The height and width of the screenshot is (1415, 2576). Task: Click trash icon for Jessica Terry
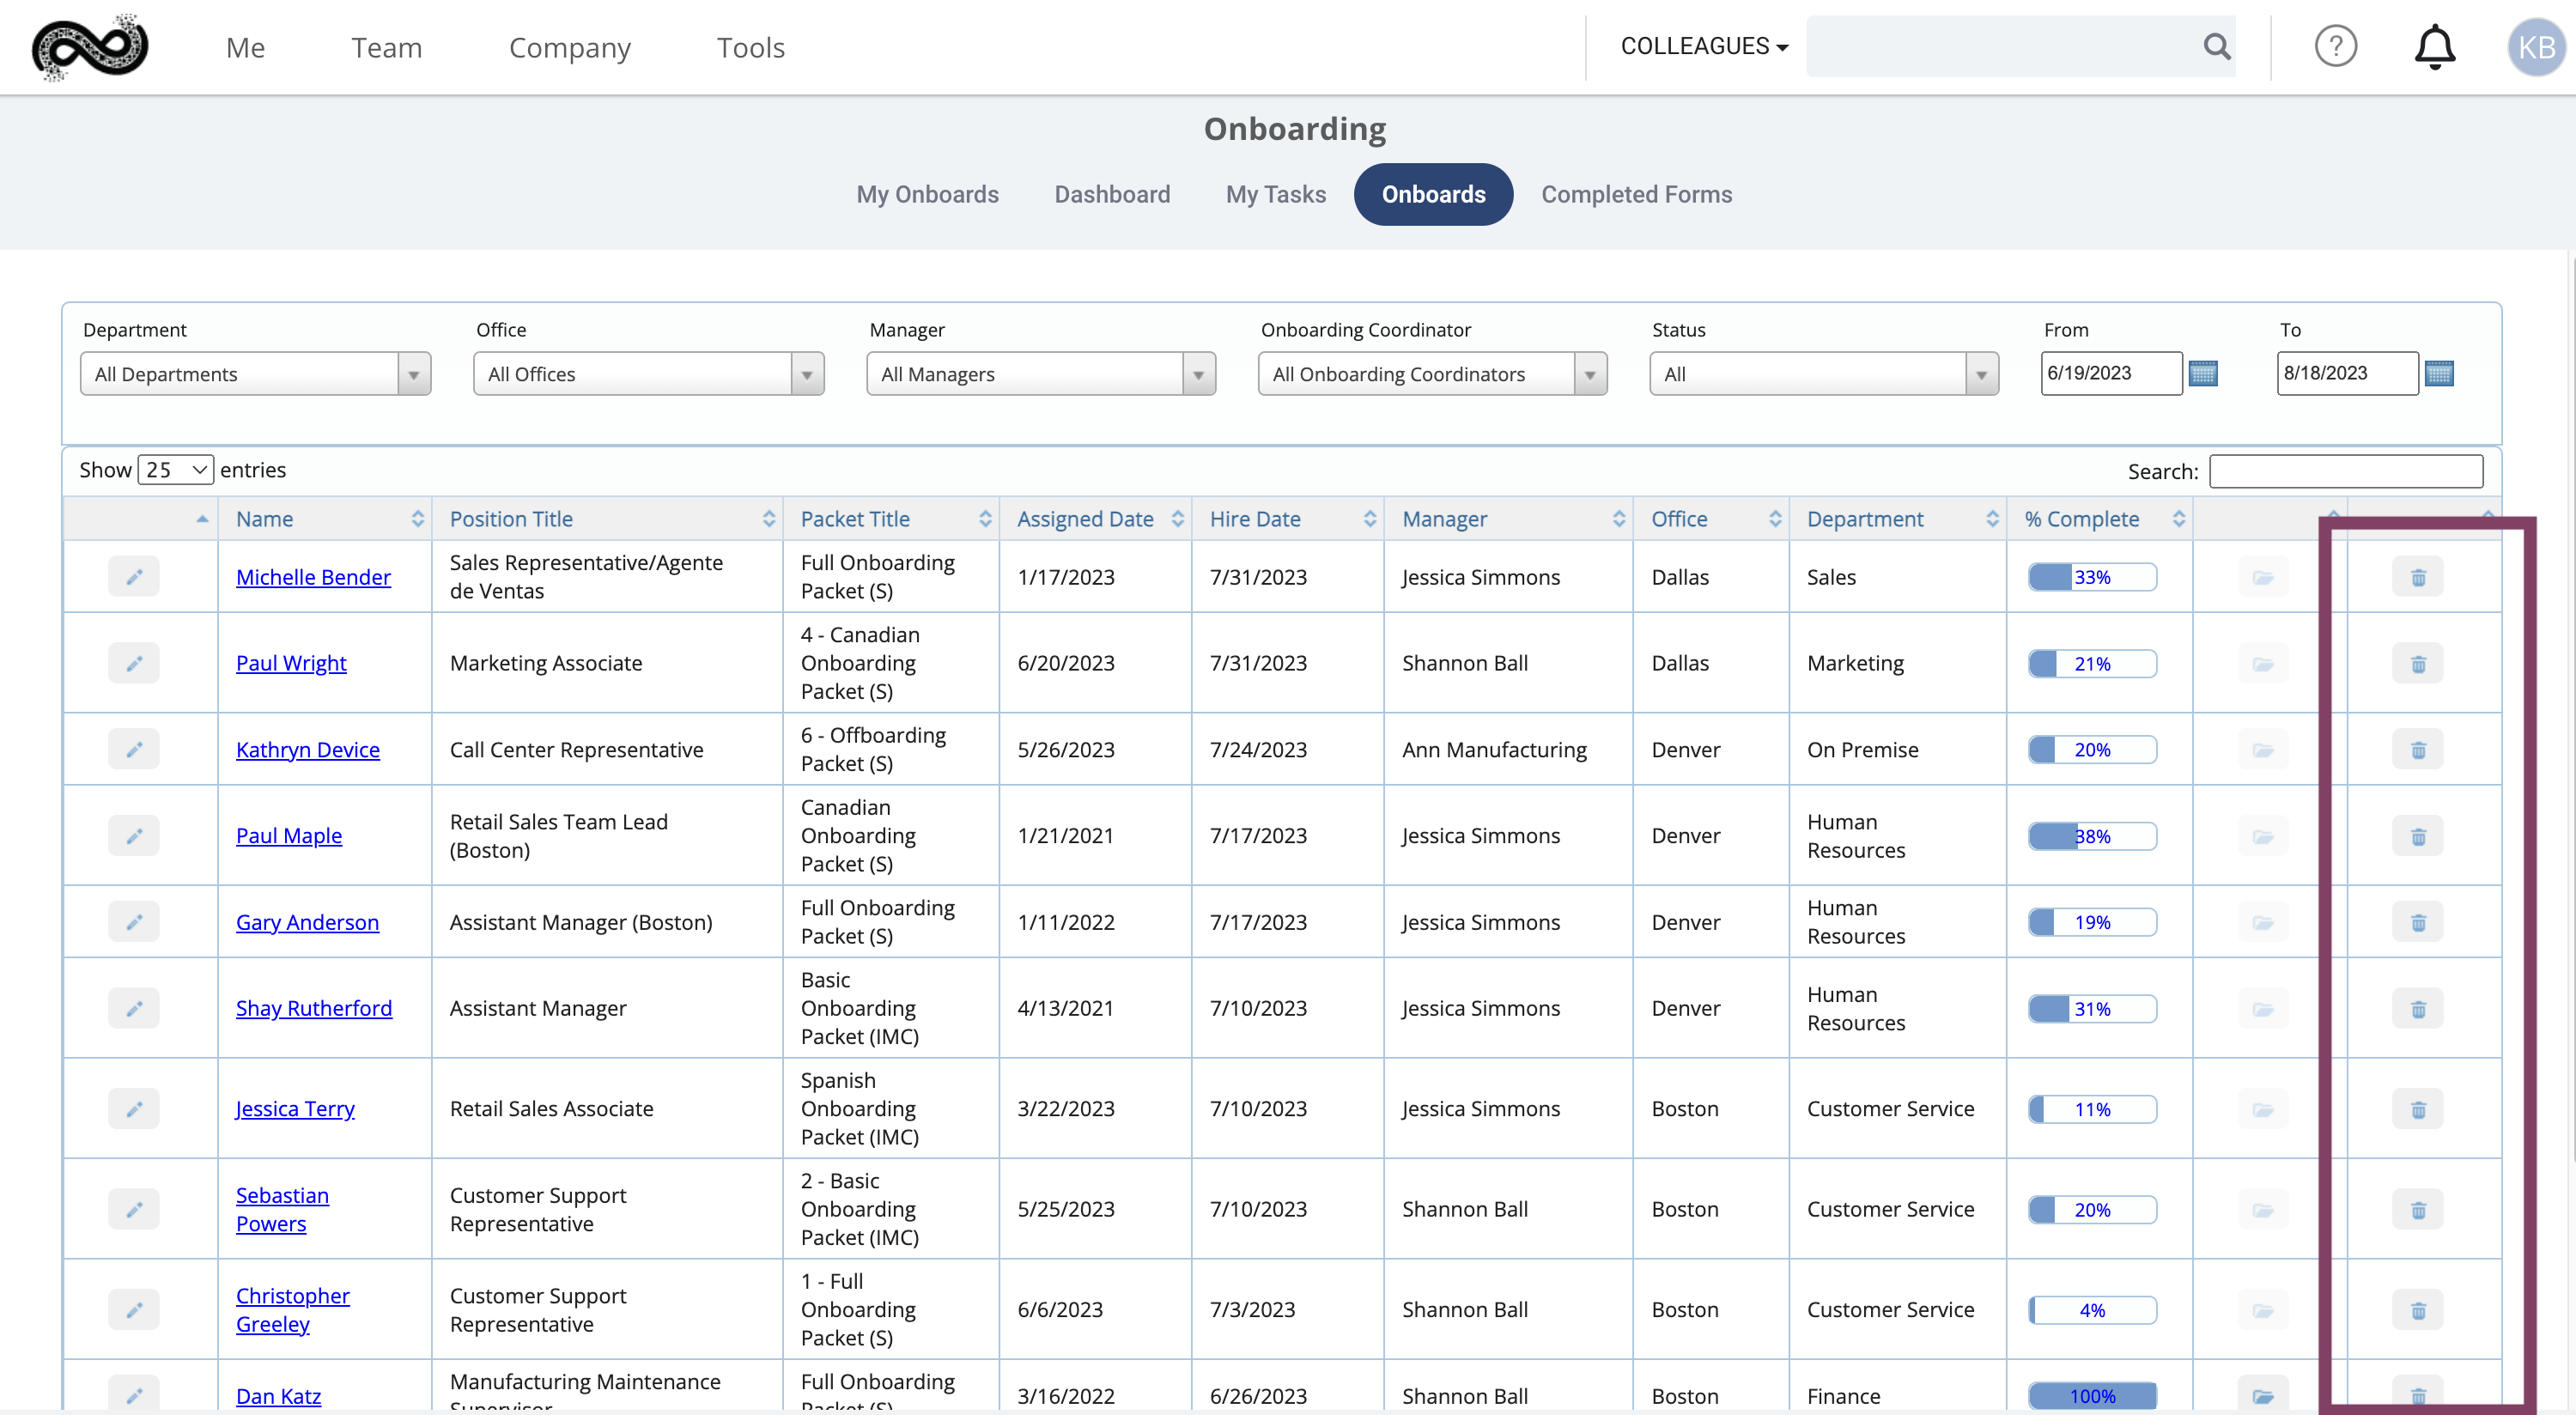pos(2418,1109)
